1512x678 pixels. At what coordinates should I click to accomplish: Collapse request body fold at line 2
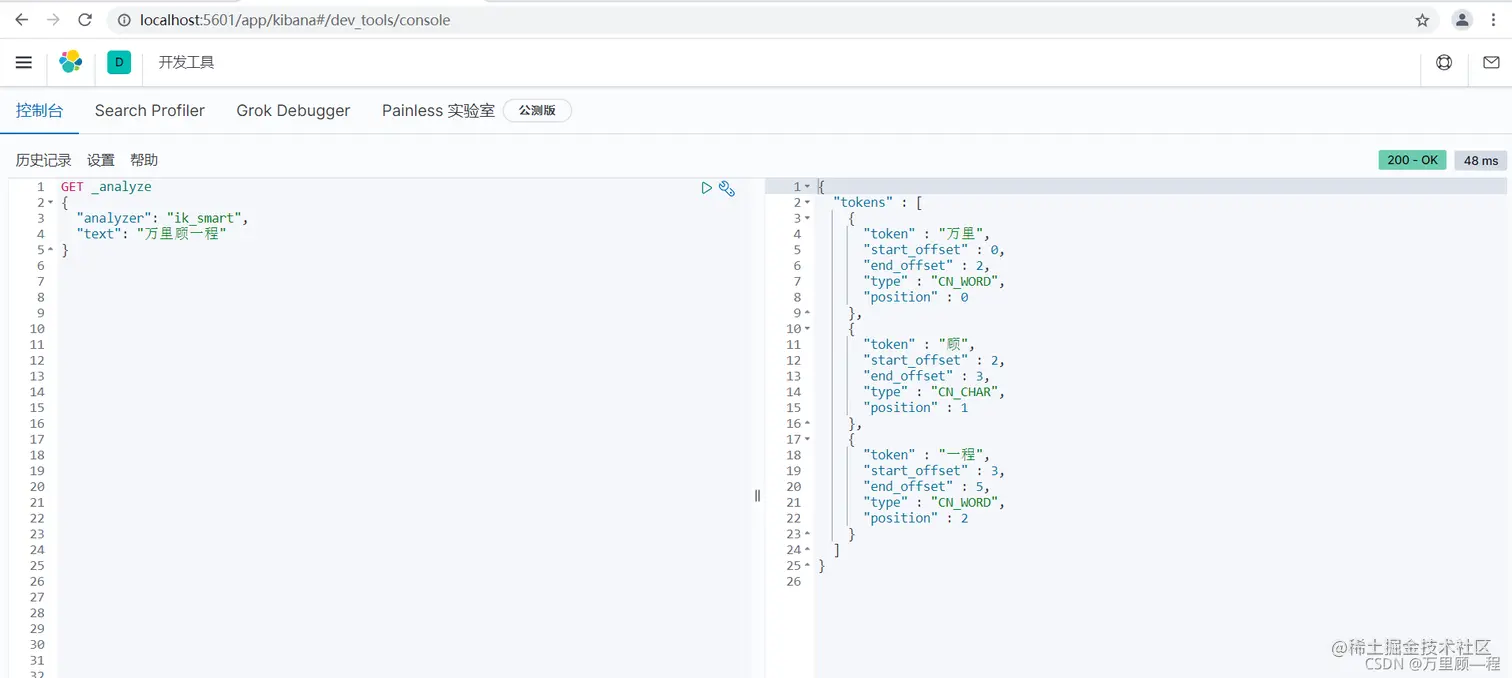pos(51,202)
